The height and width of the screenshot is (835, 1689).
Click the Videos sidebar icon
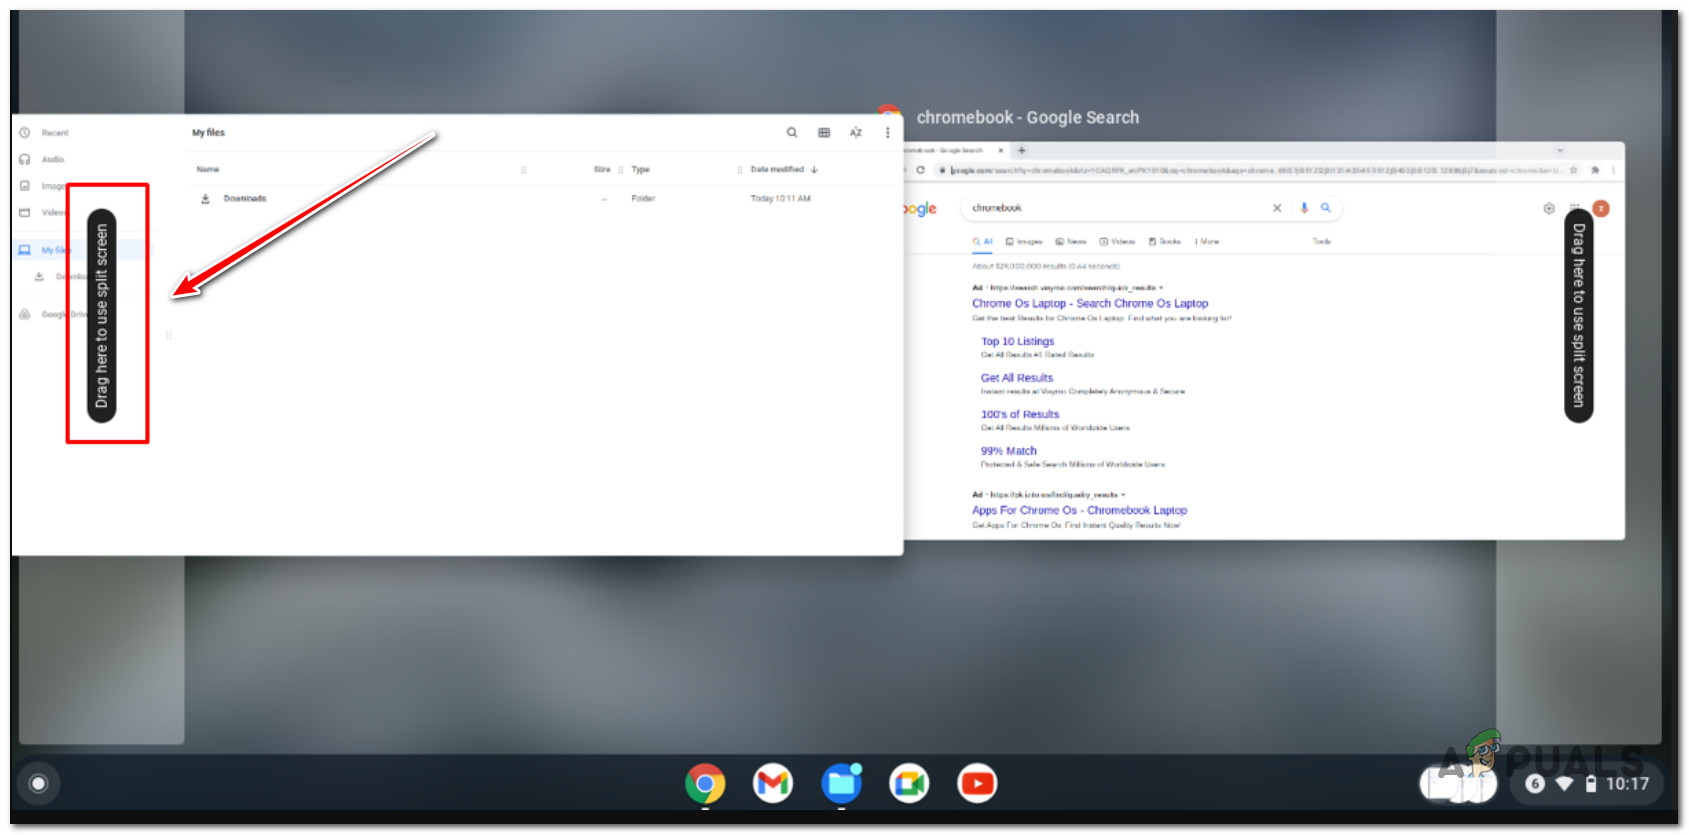(x=25, y=213)
